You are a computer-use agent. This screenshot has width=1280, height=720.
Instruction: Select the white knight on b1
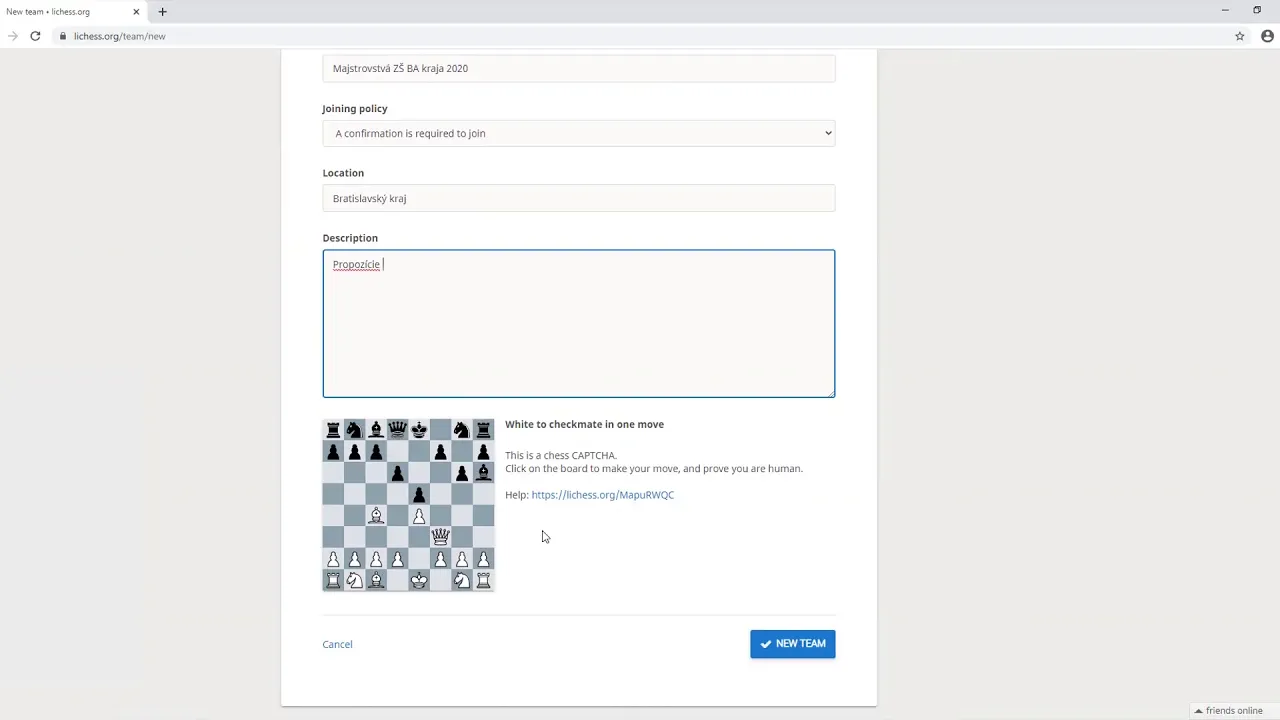point(355,580)
